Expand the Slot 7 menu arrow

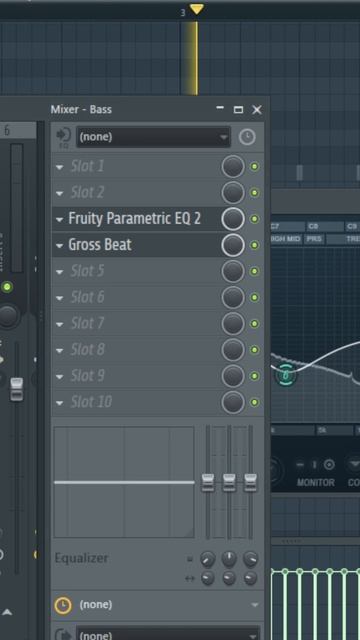click(x=60, y=324)
